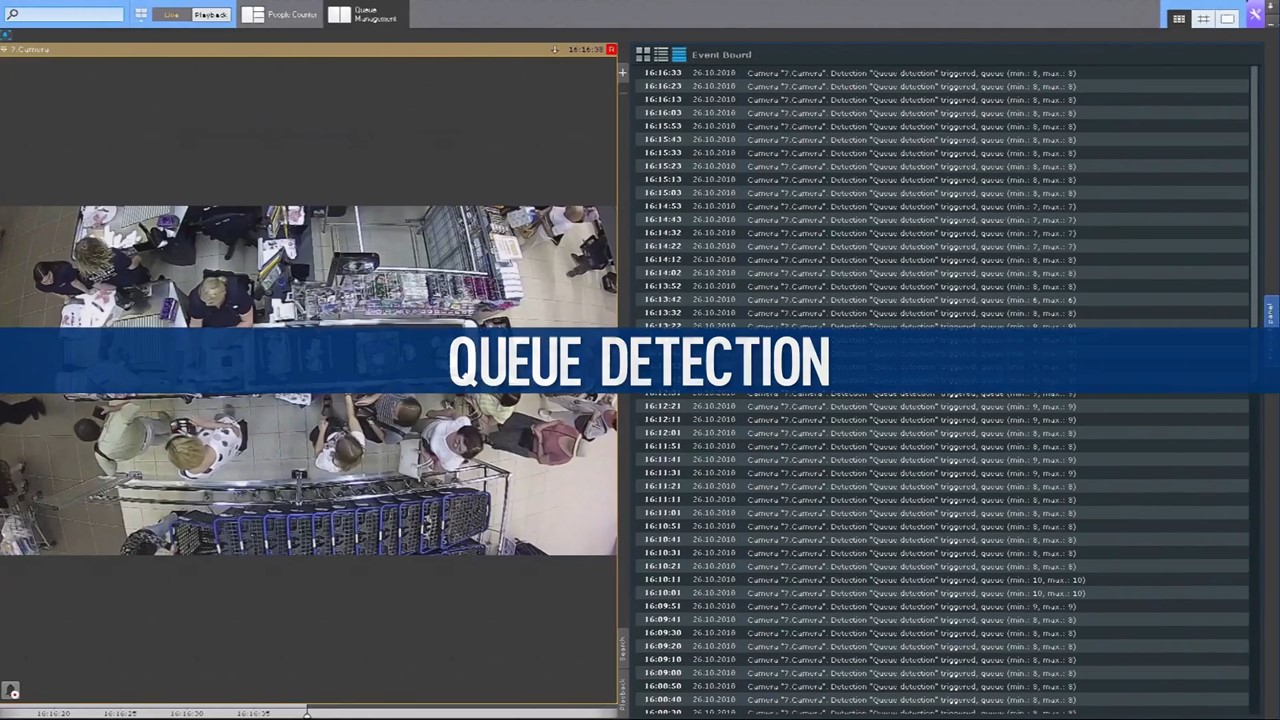Select the dense grid layout button

point(1179,18)
